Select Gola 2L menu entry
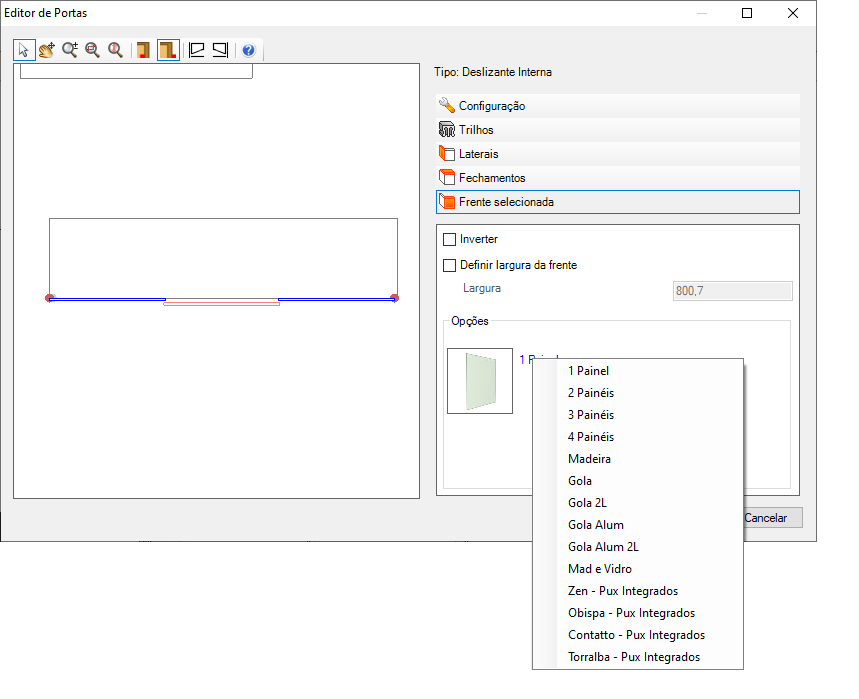 point(638,502)
